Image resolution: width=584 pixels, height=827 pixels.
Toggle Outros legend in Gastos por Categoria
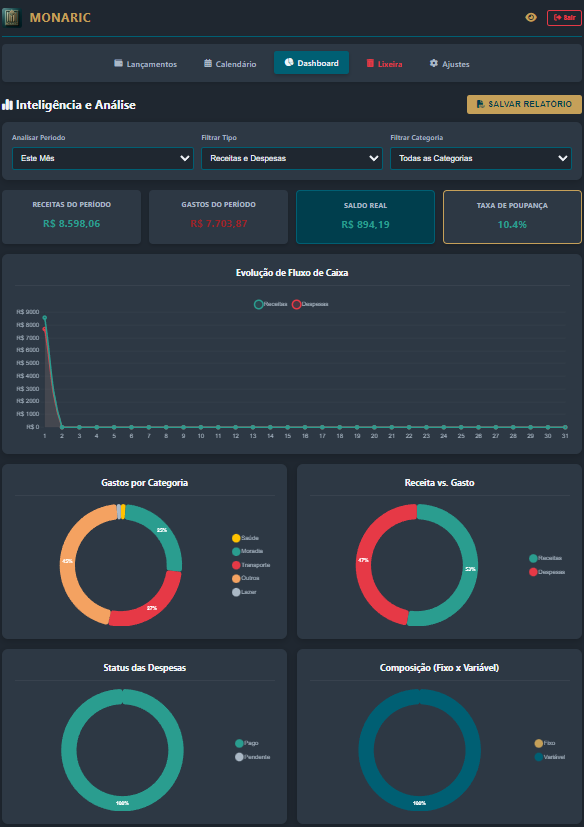pos(245,578)
